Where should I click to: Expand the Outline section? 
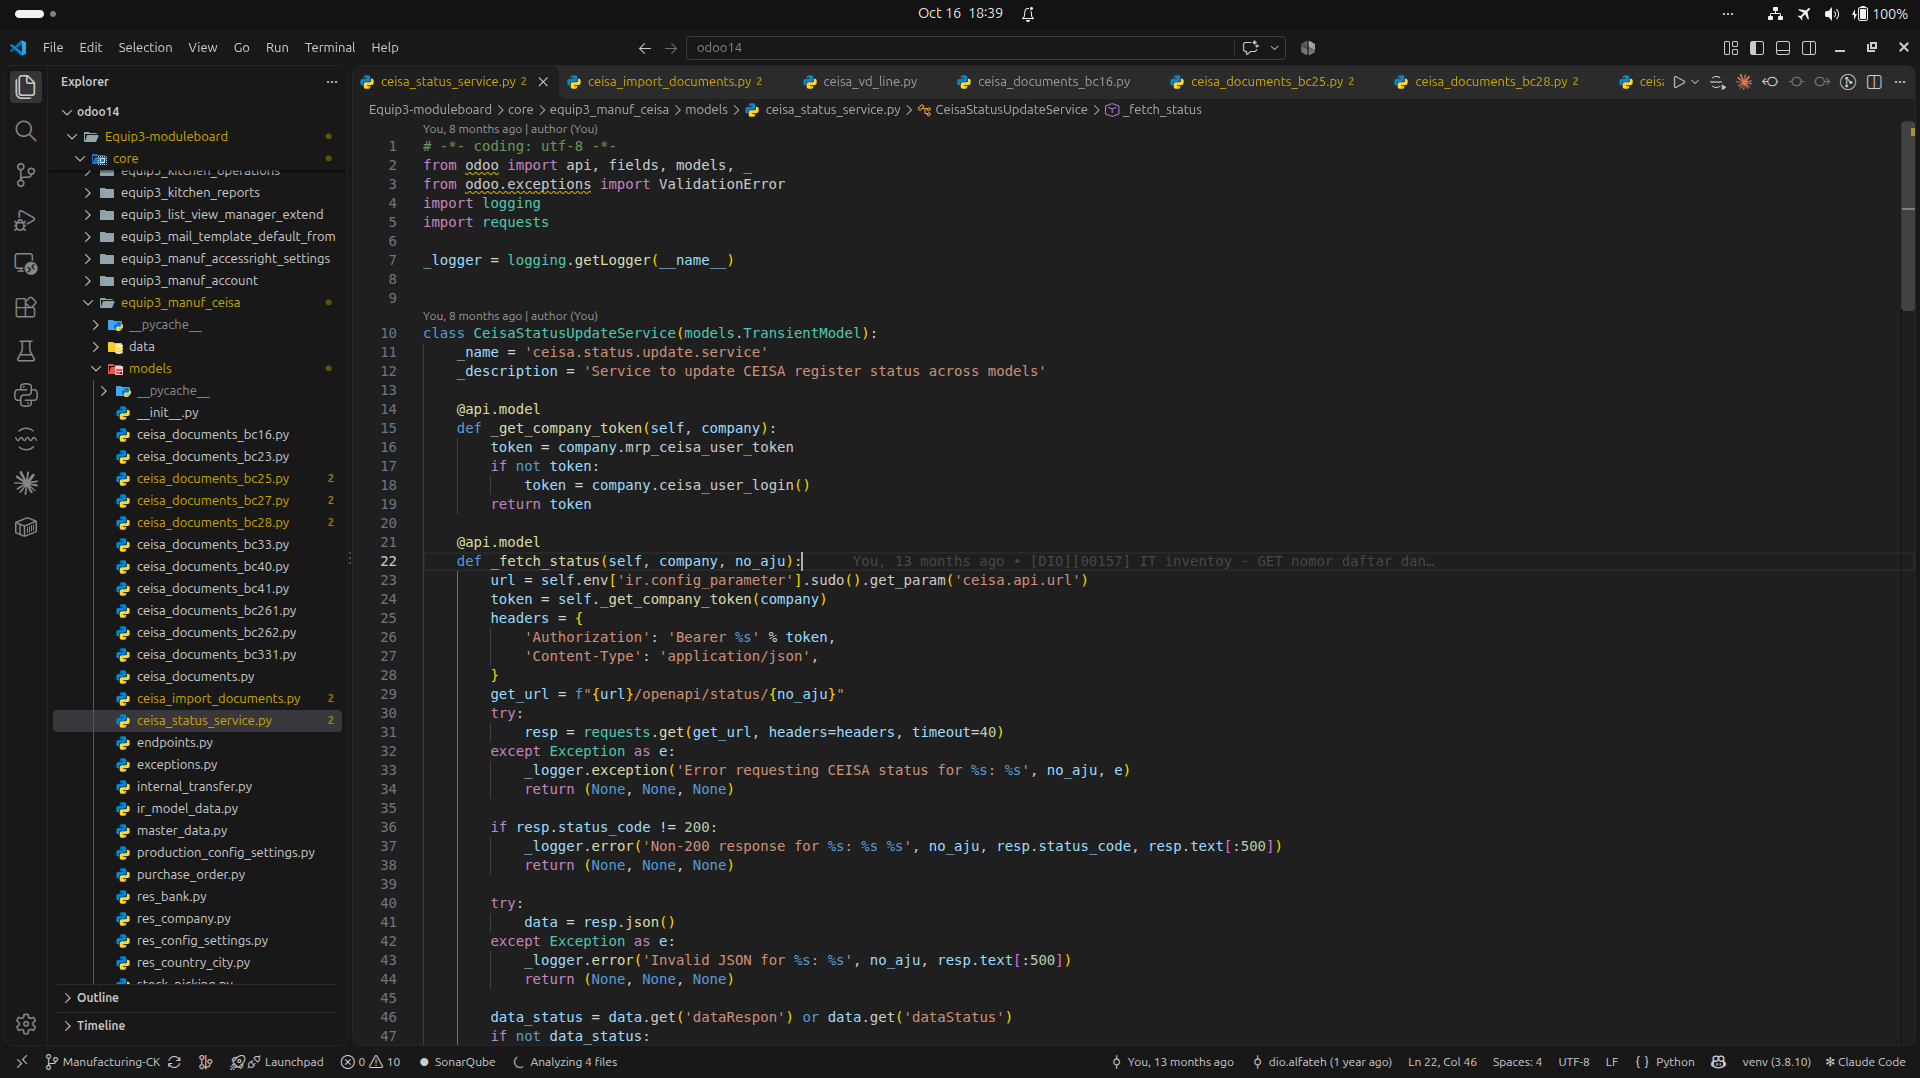tap(97, 997)
